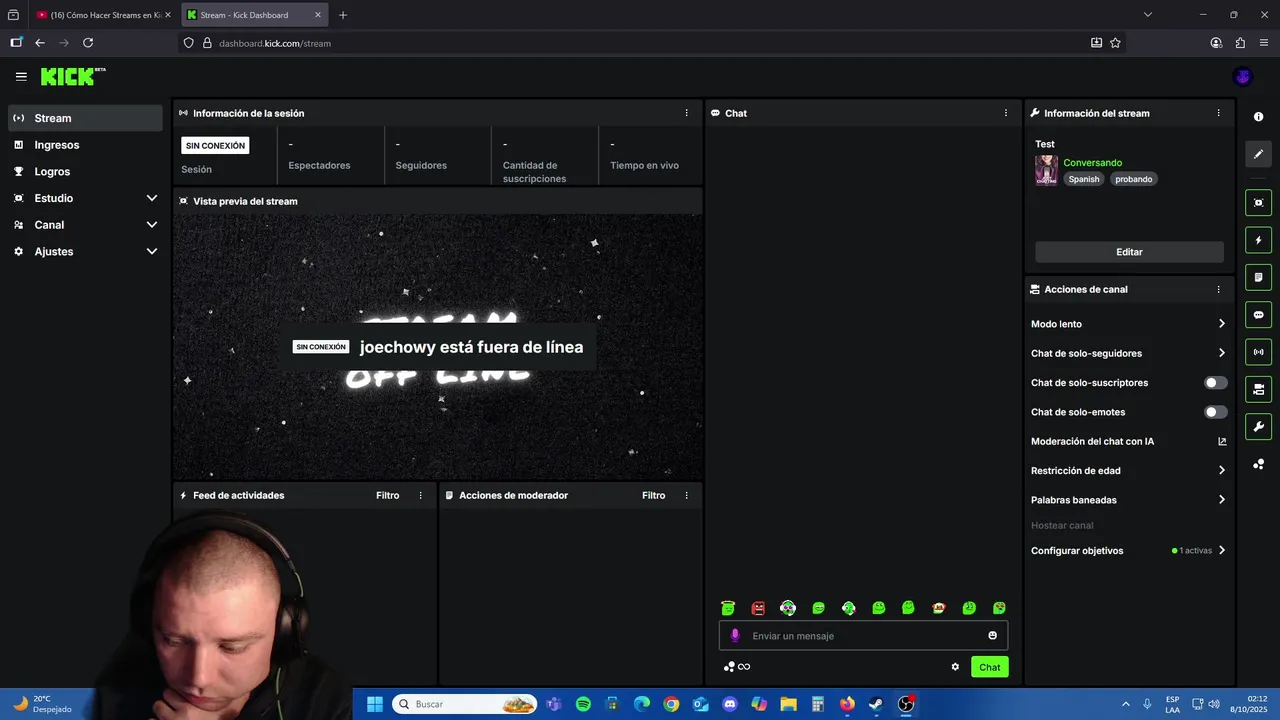Toggle the wrench channel actions icon in right sidebar

(x=1258, y=427)
